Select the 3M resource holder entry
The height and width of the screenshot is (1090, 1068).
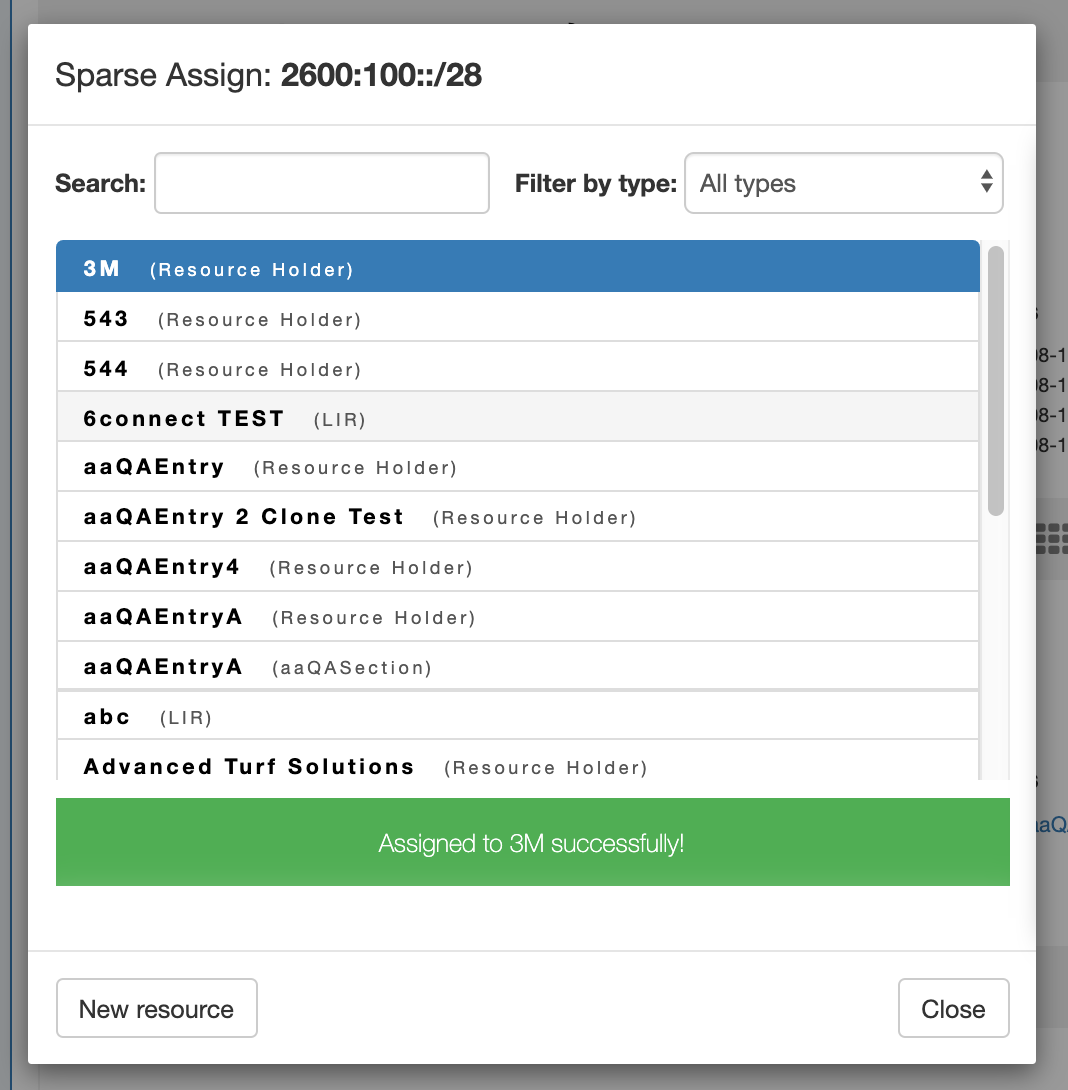[517, 267]
